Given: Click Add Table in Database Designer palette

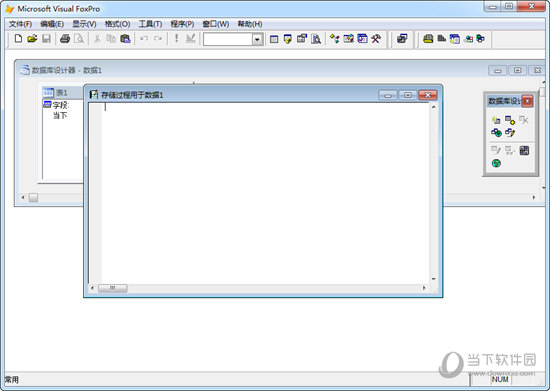Looking at the screenshot, I should pos(510,120).
